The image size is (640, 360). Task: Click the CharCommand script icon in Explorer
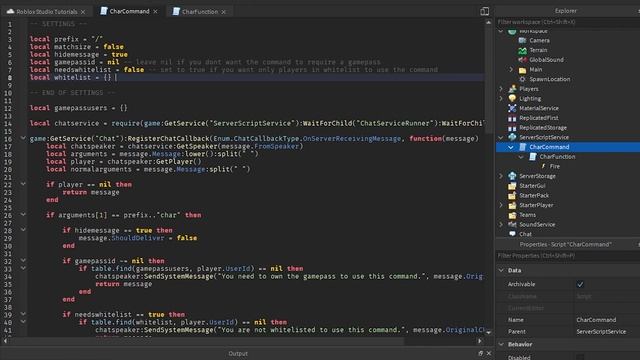[522, 147]
